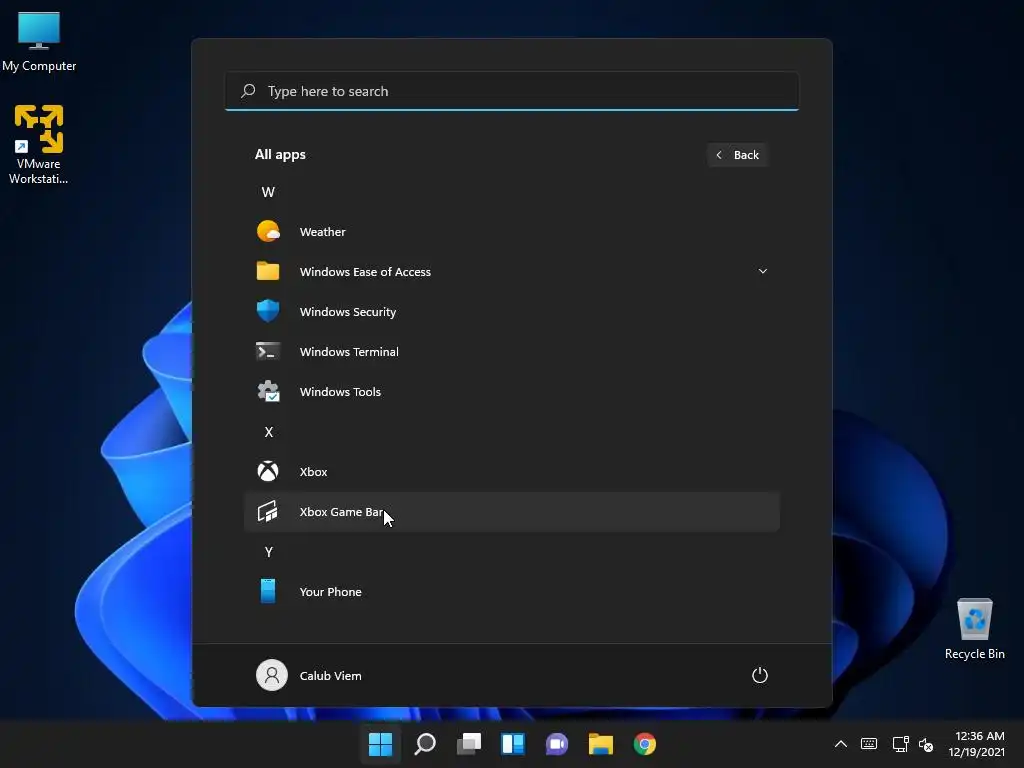The height and width of the screenshot is (768, 1024).
Task: Click the Calub Viem account name
Action: tap(330, 675)
